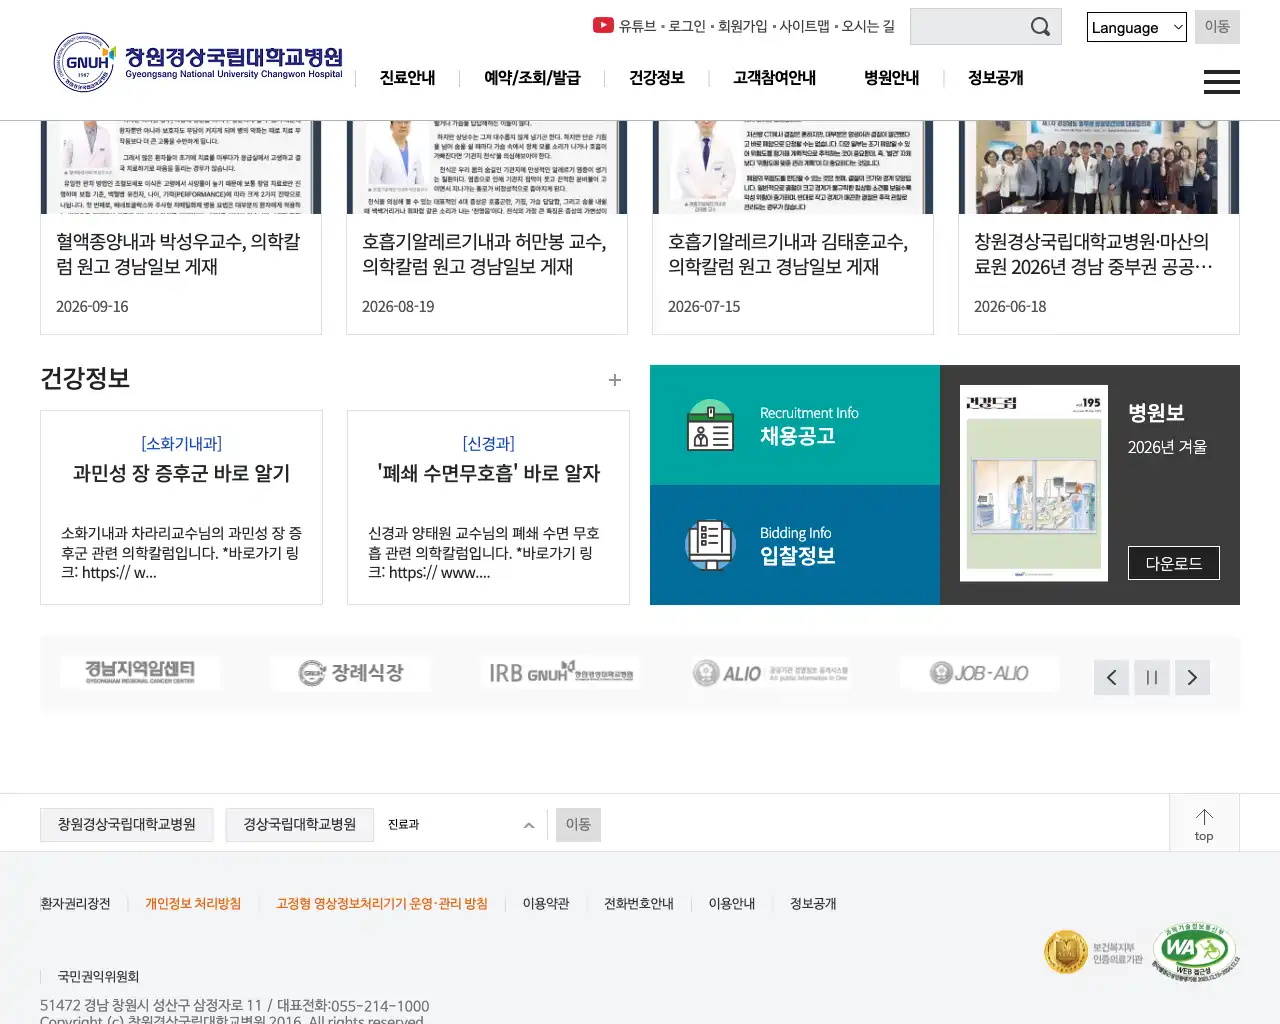Jump to top of page
Image resolution: width=1280 pixels, height=1024 pixels.
click(x=1204, y=824)
